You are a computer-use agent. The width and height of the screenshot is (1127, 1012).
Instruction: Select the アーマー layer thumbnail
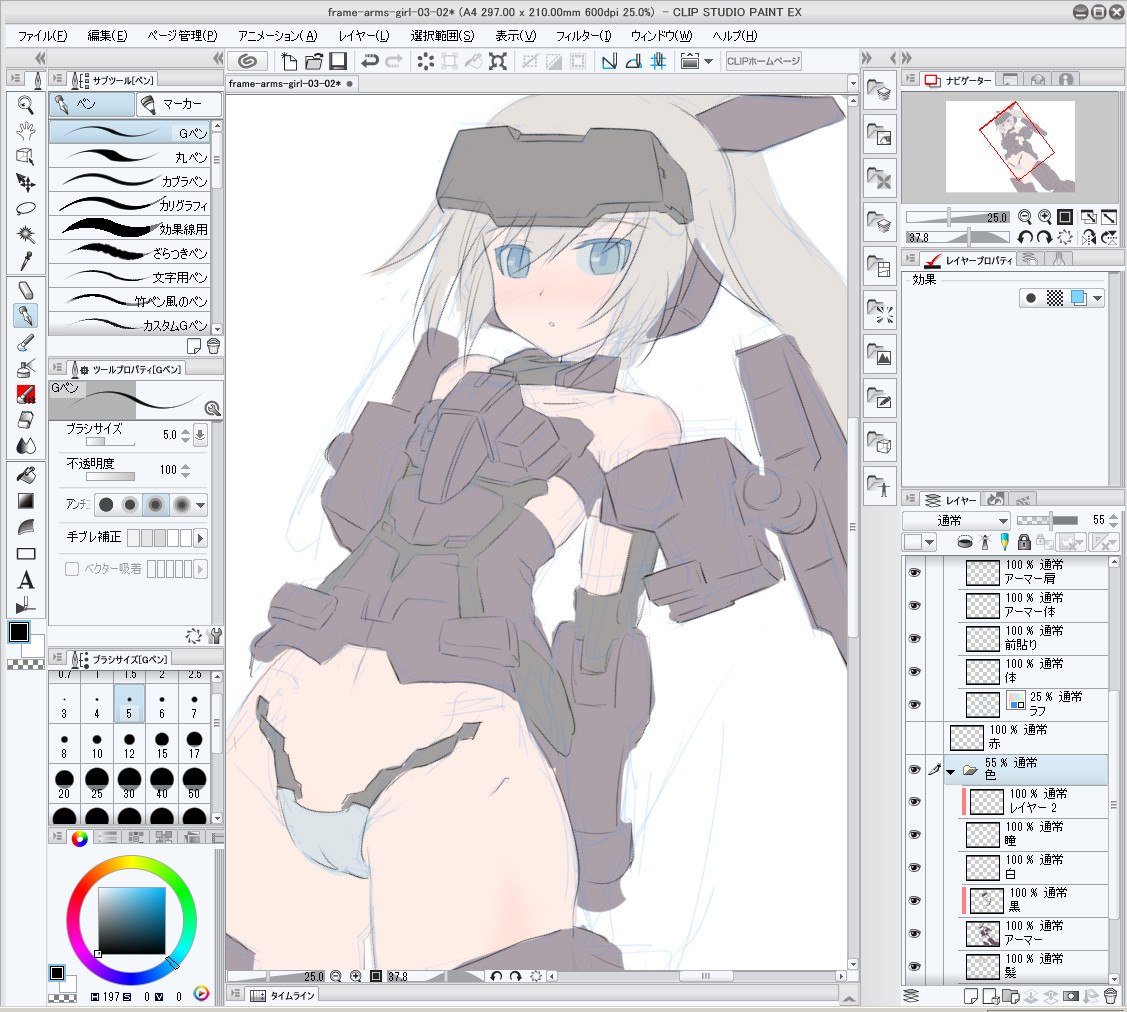[983, 934]
